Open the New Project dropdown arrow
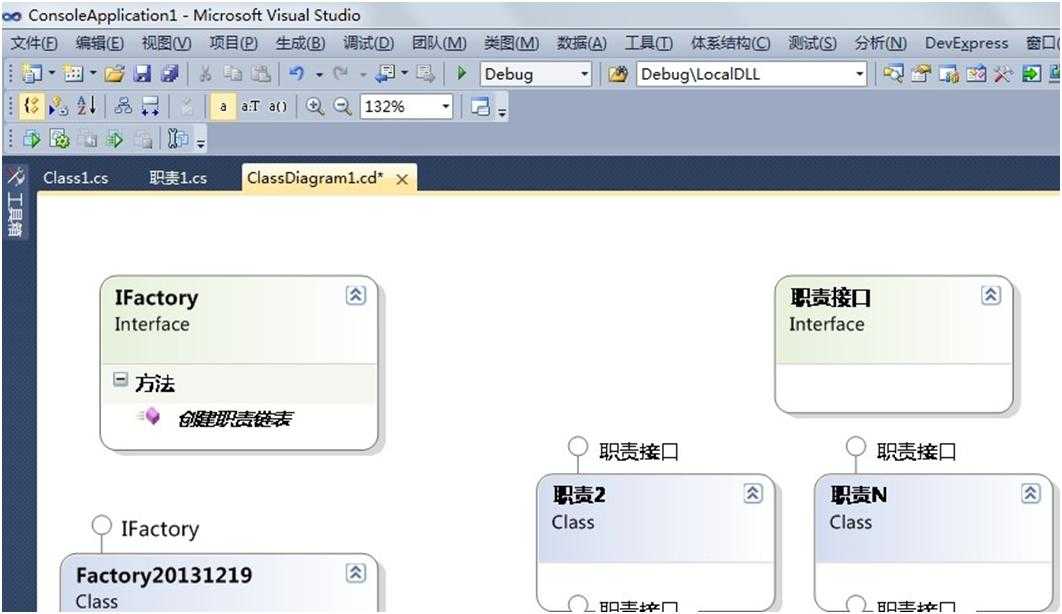Image resolution: width=1062 pixels, height=614 pixels. (x=51, y=73)
